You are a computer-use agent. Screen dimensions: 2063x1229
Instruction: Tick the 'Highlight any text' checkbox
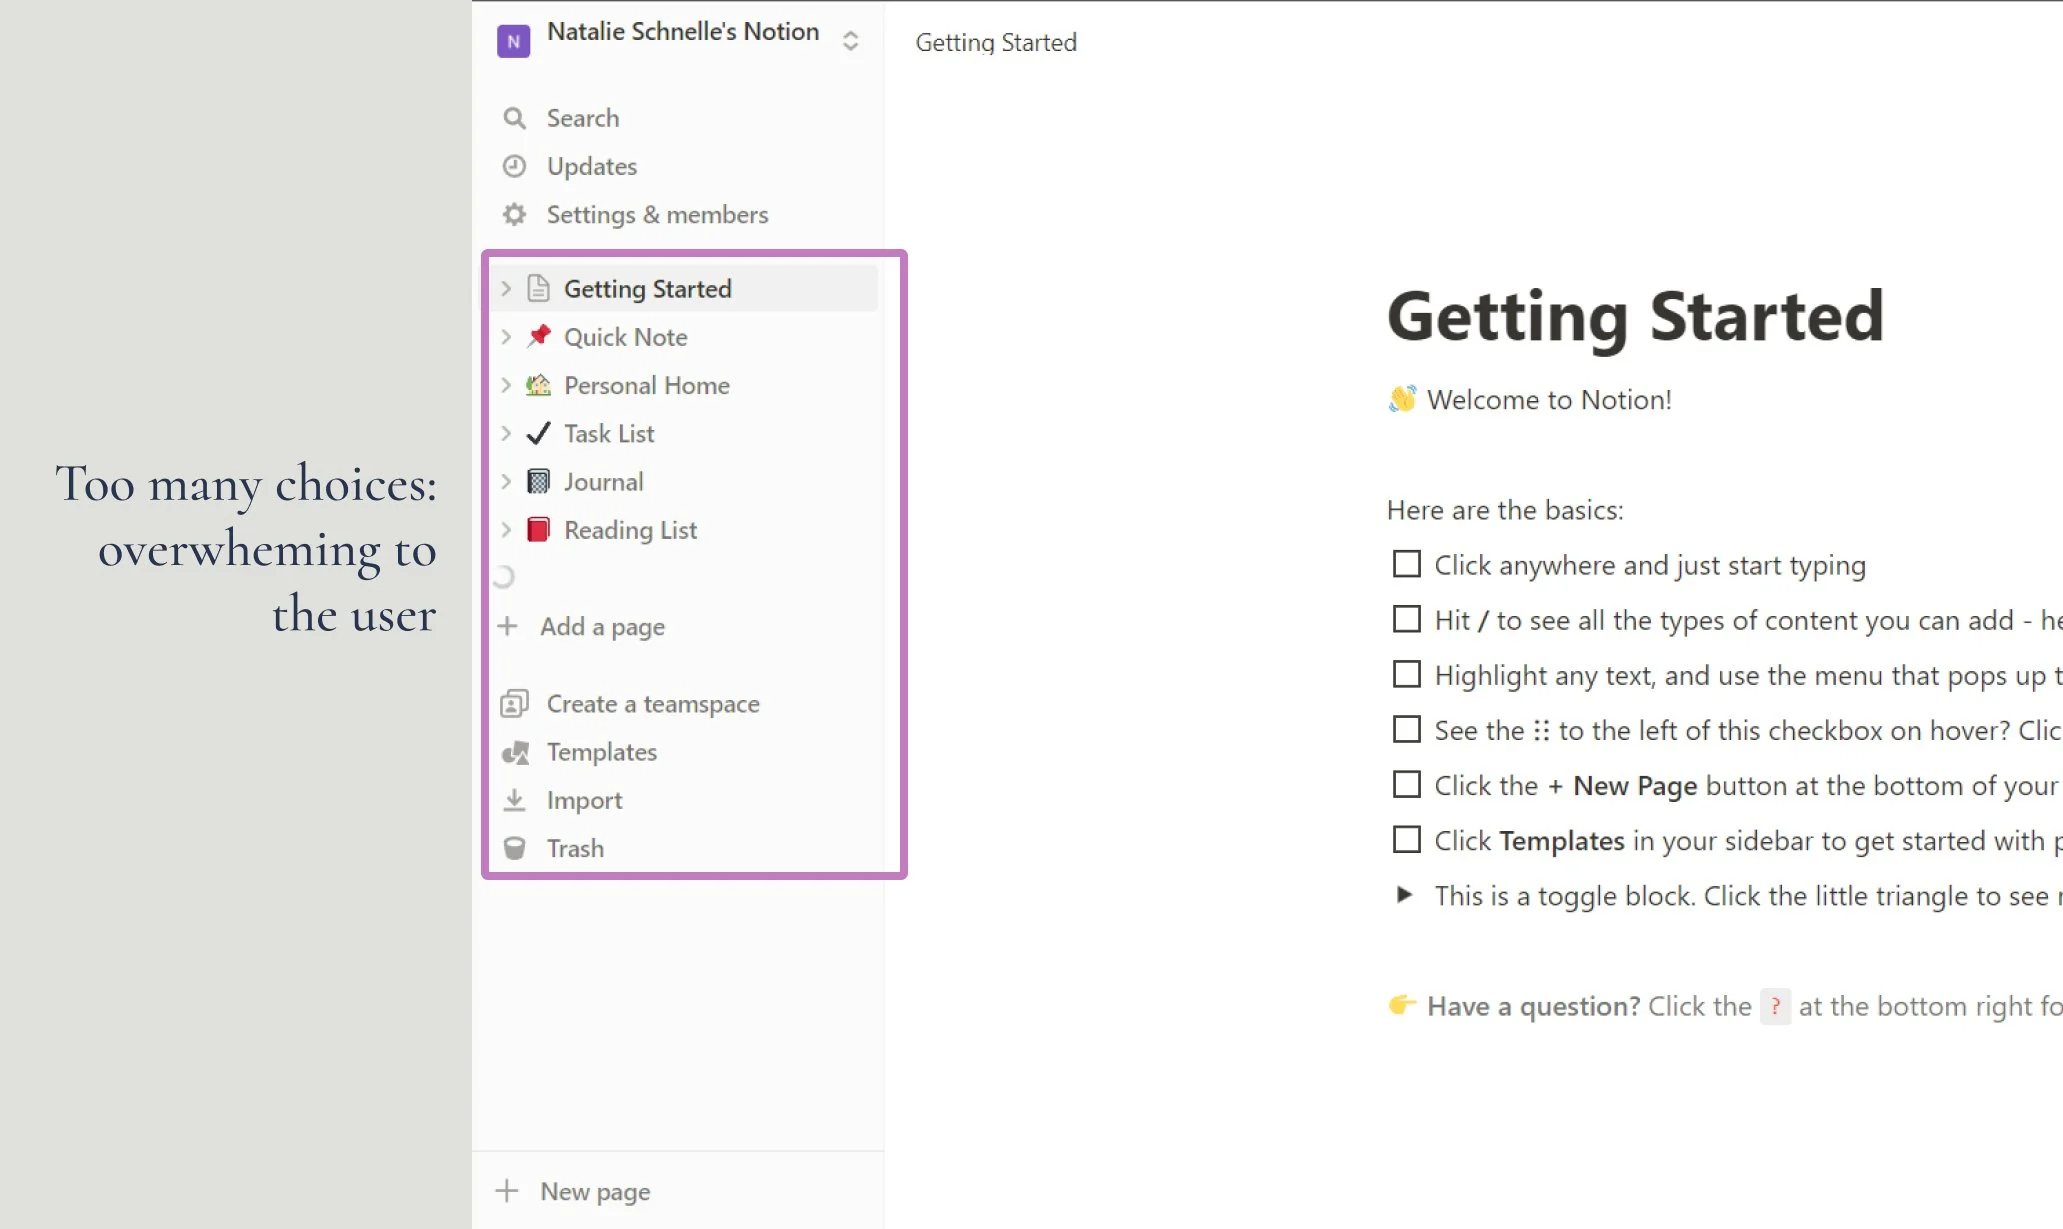(x=1406, y=674)
